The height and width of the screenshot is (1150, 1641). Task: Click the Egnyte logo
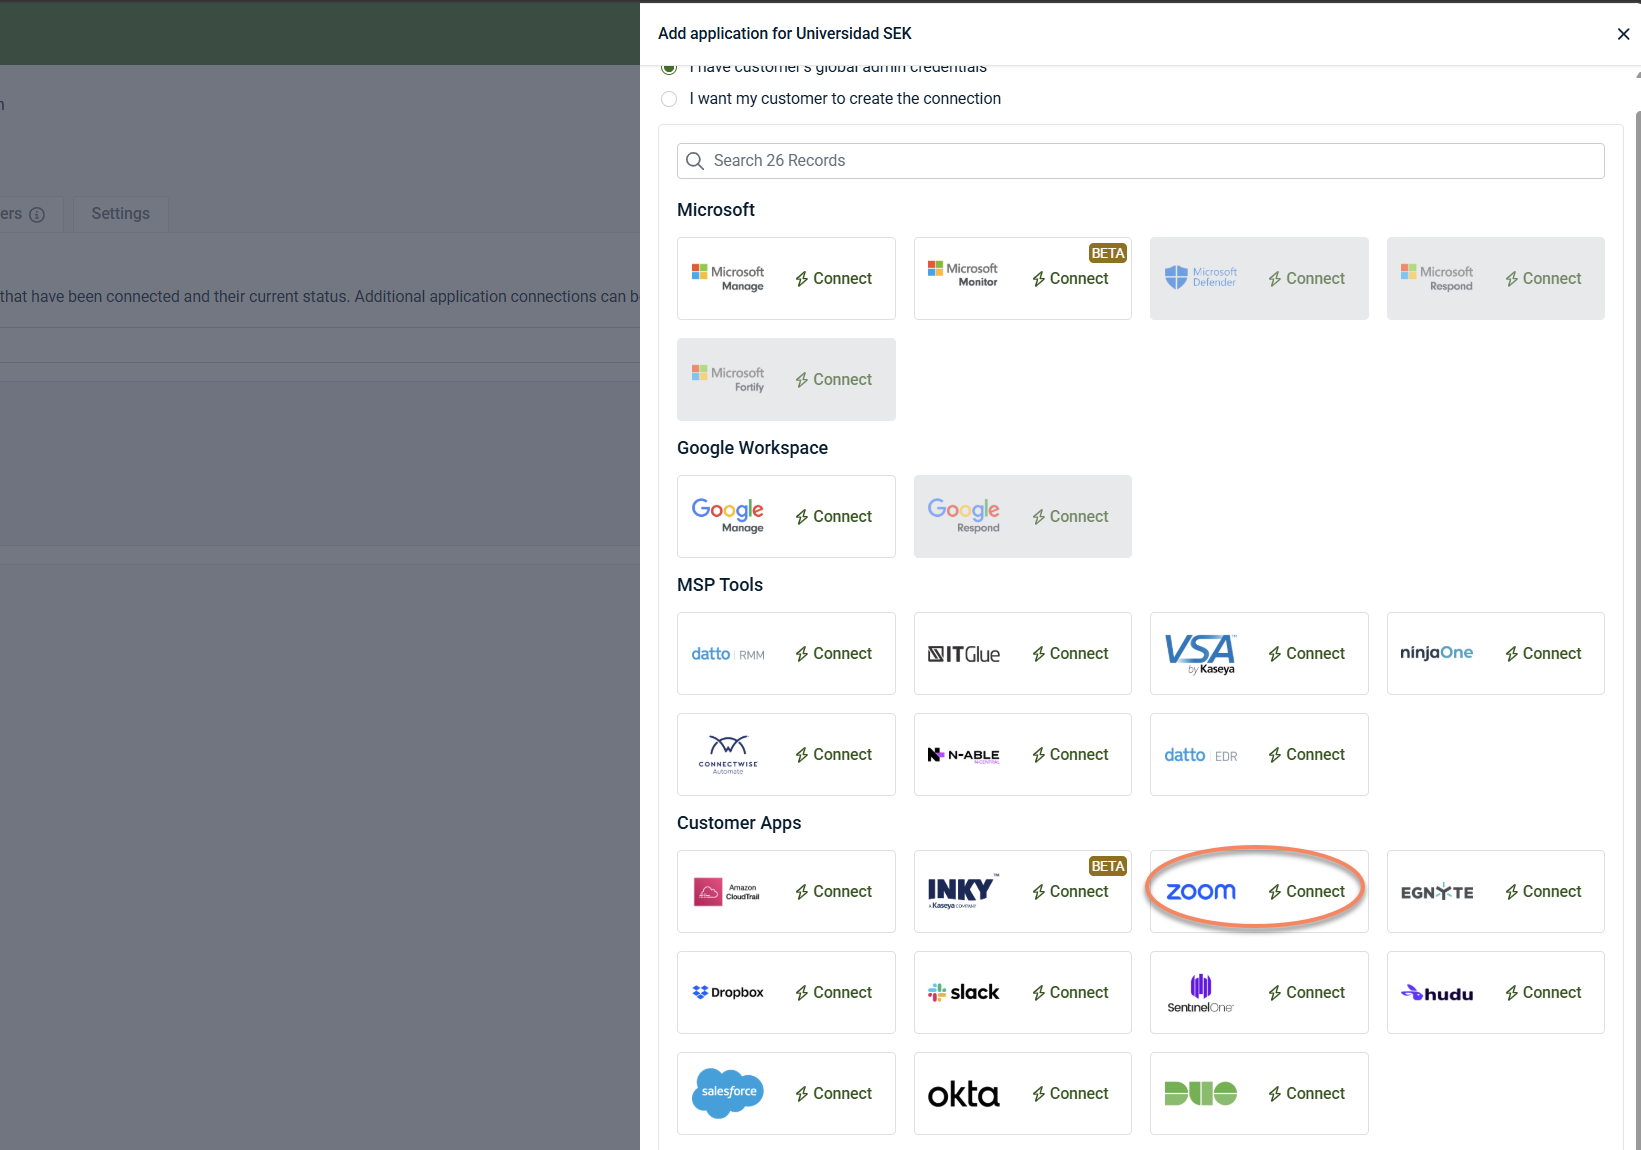pos(1437,892)
